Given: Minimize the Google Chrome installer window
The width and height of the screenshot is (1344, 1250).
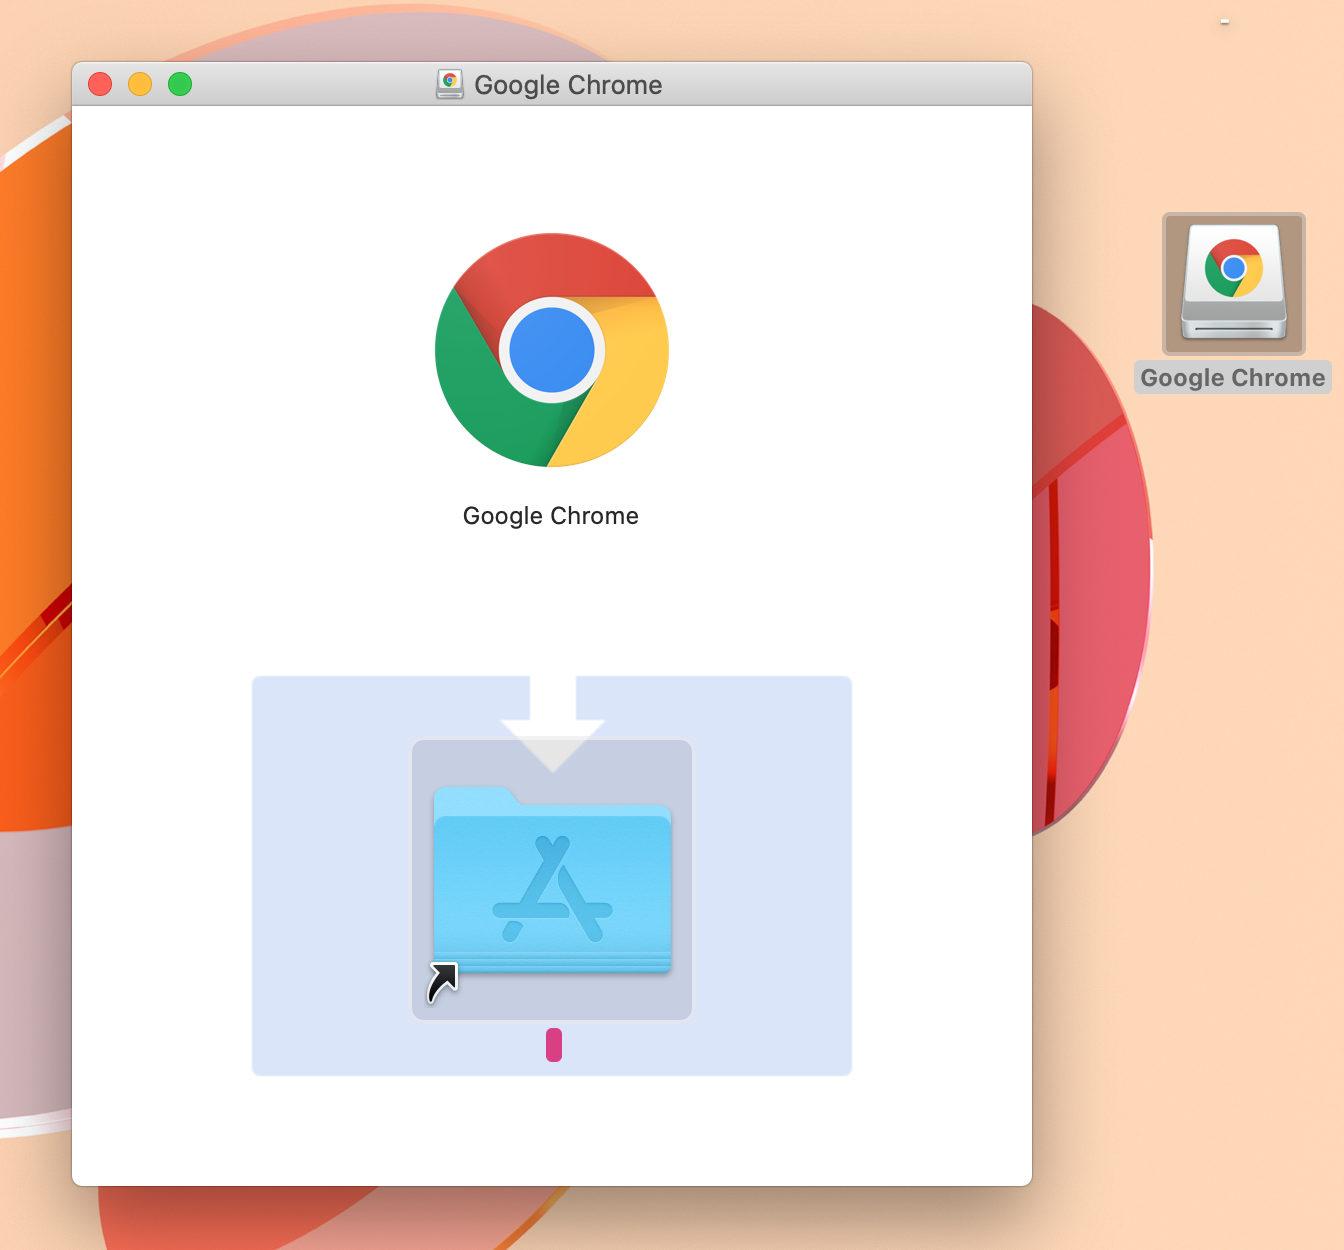Looking at the screenshot, I should 140,84.
